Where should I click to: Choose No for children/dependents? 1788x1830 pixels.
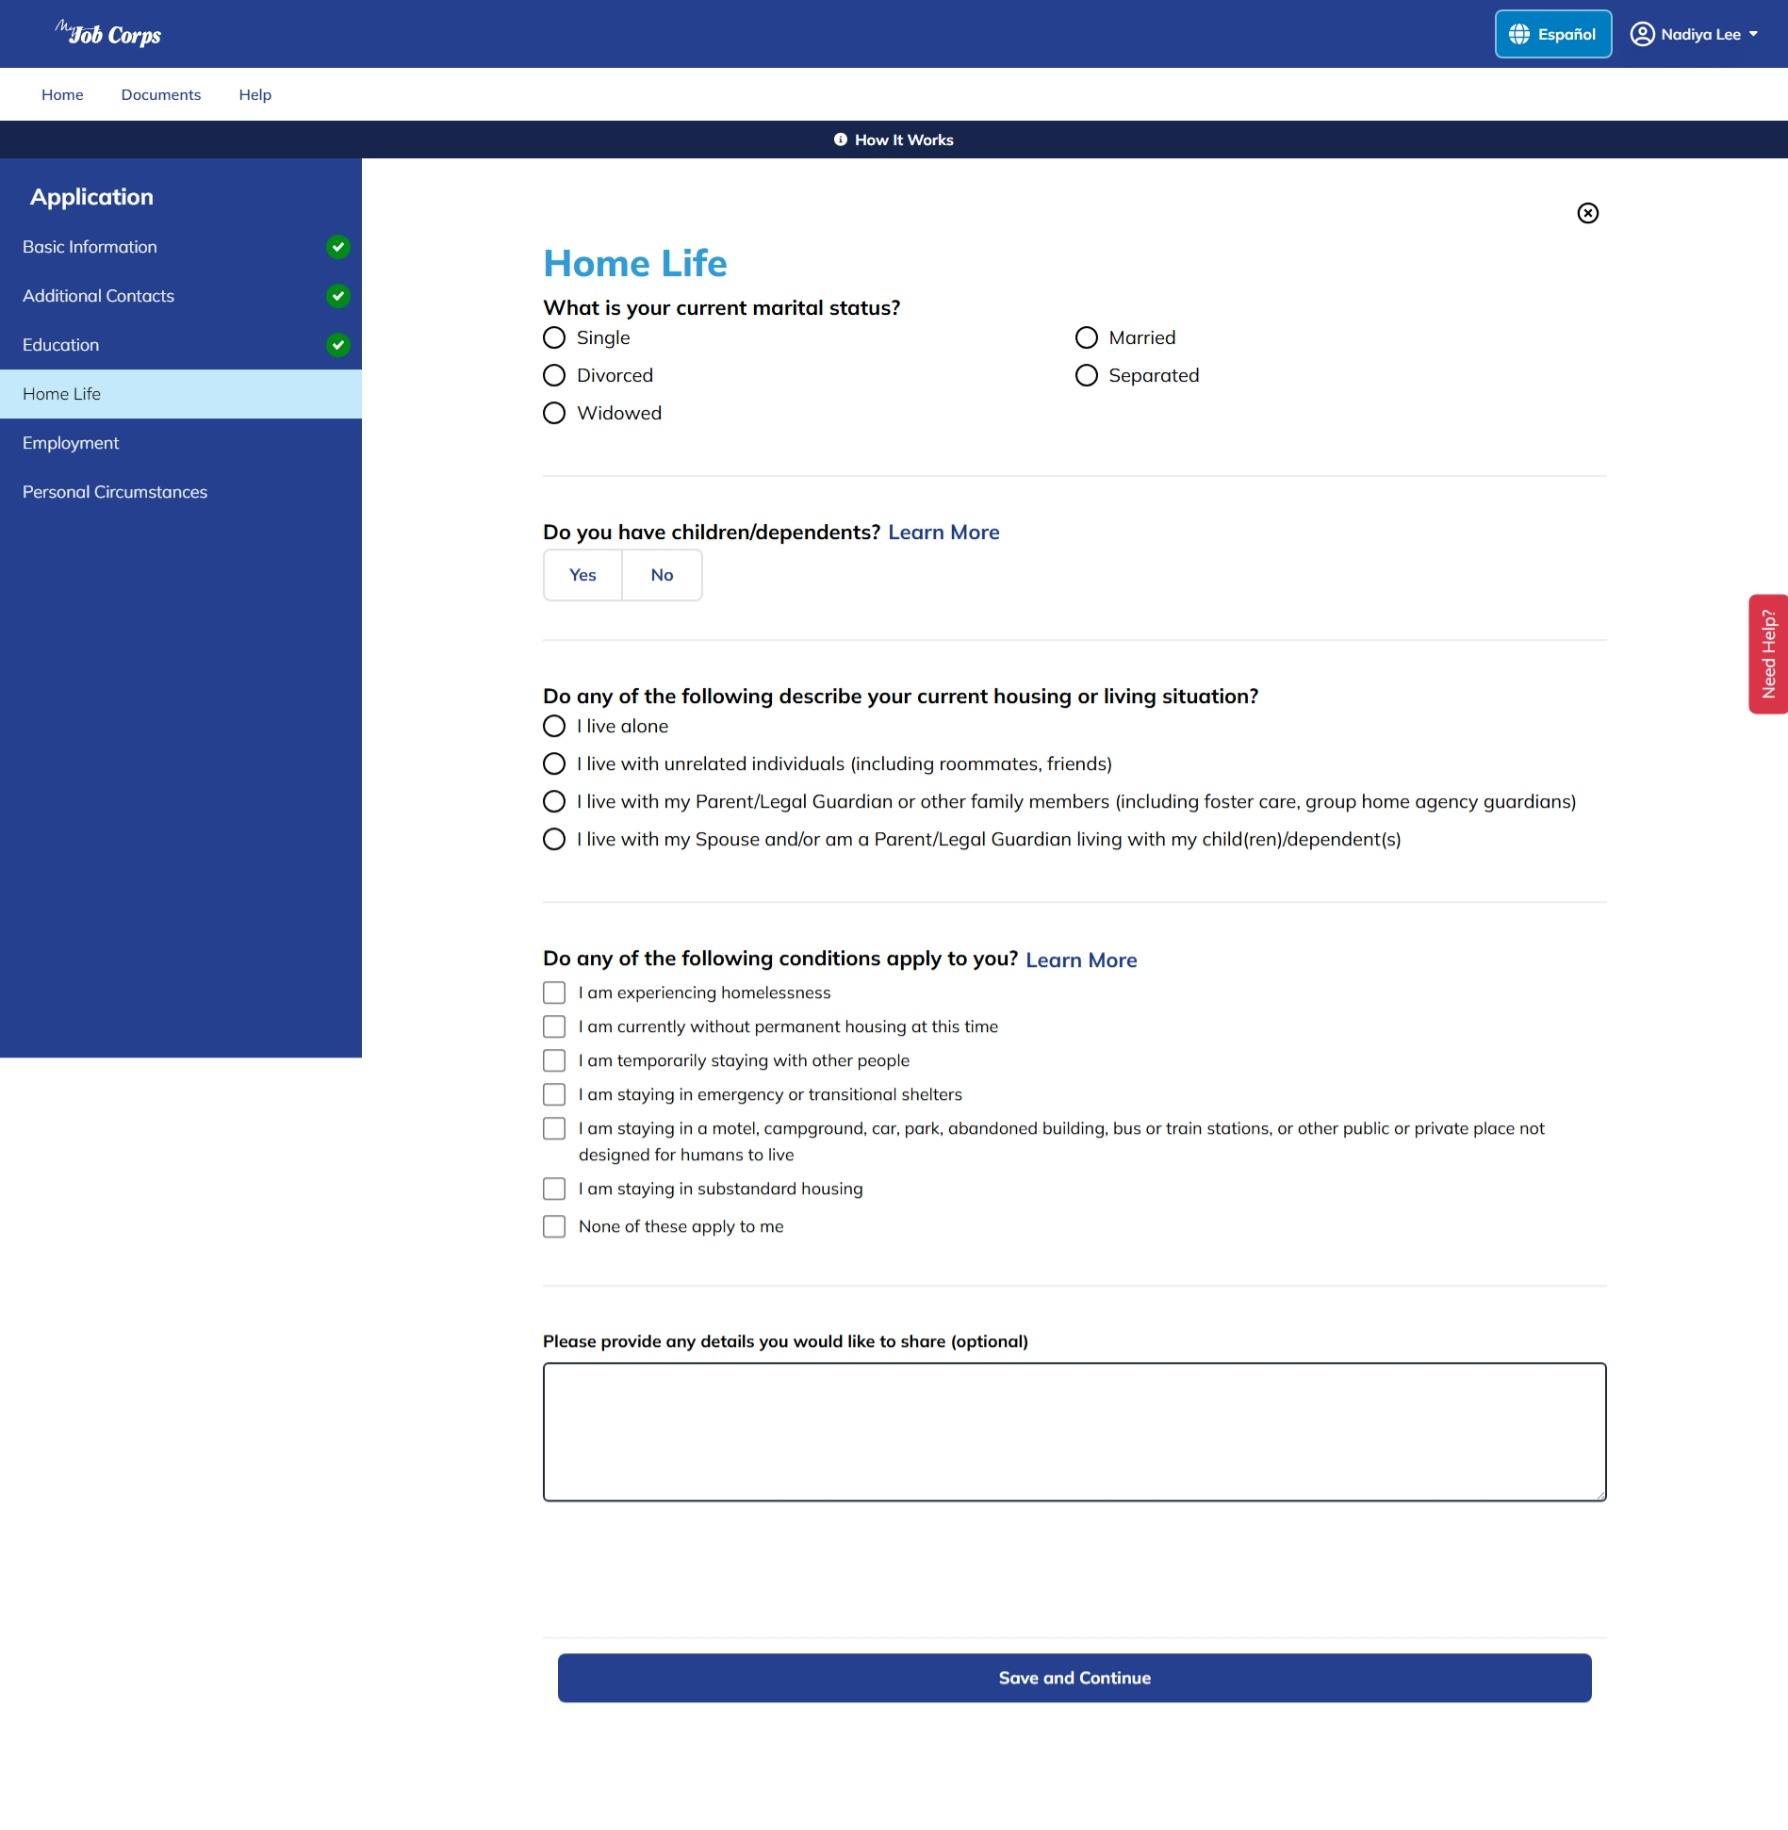[662, 575]
